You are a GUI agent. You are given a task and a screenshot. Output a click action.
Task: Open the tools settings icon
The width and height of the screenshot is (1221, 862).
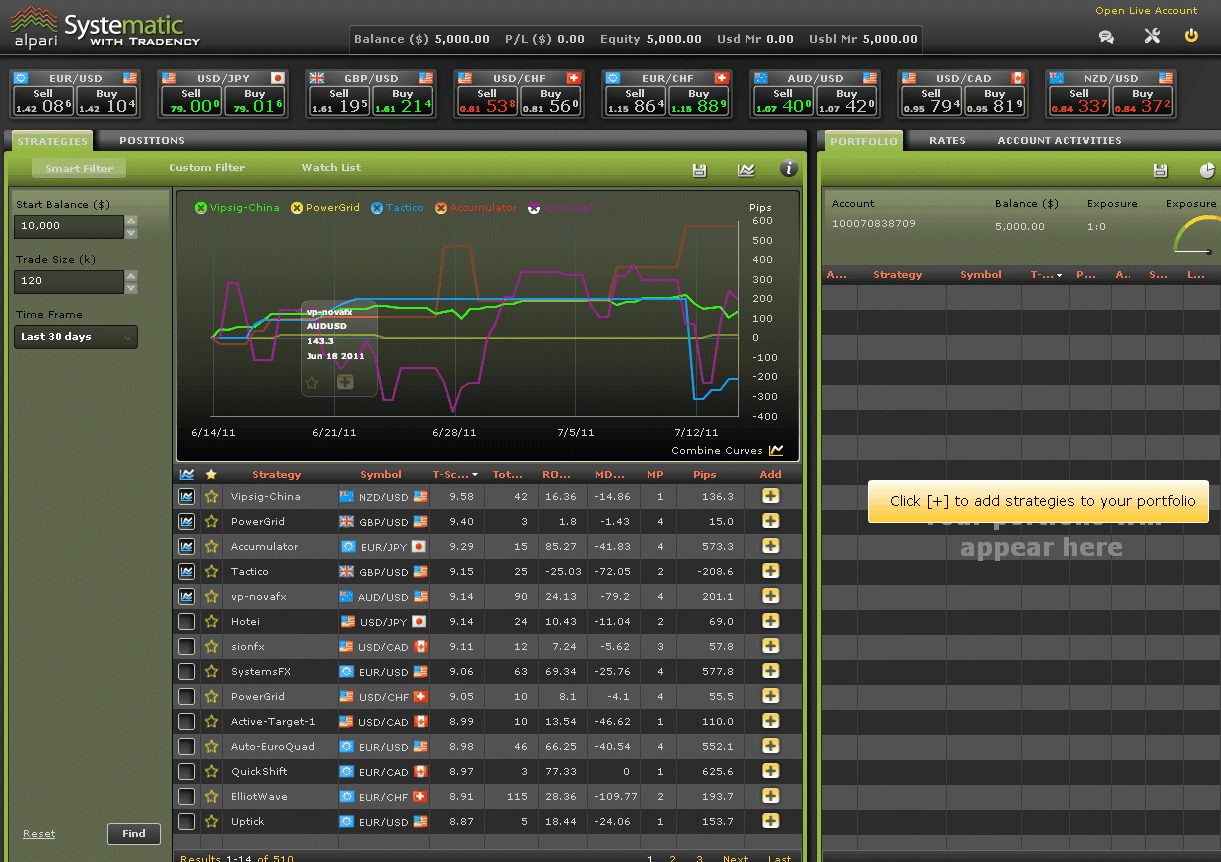[x=1151, y=36]
